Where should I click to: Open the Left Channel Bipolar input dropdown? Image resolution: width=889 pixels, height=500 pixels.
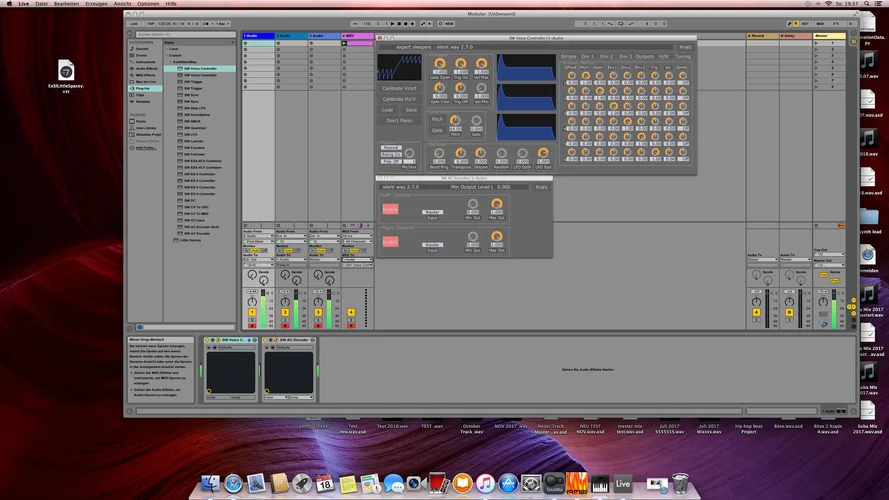click(x=433, y=212)
